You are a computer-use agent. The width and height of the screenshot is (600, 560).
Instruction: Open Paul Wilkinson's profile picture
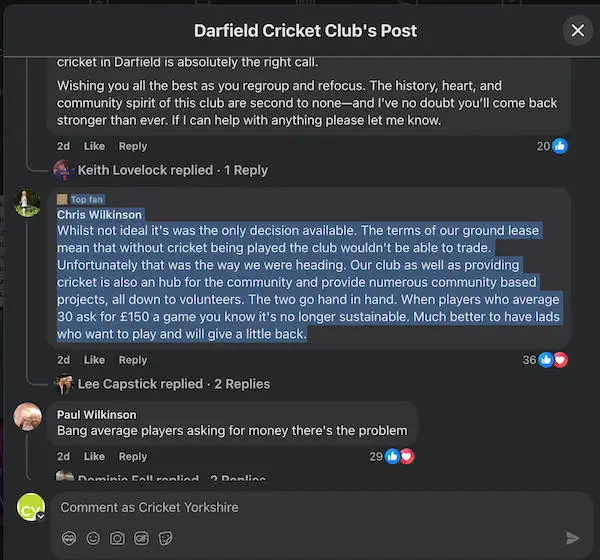tap(28, 416)
